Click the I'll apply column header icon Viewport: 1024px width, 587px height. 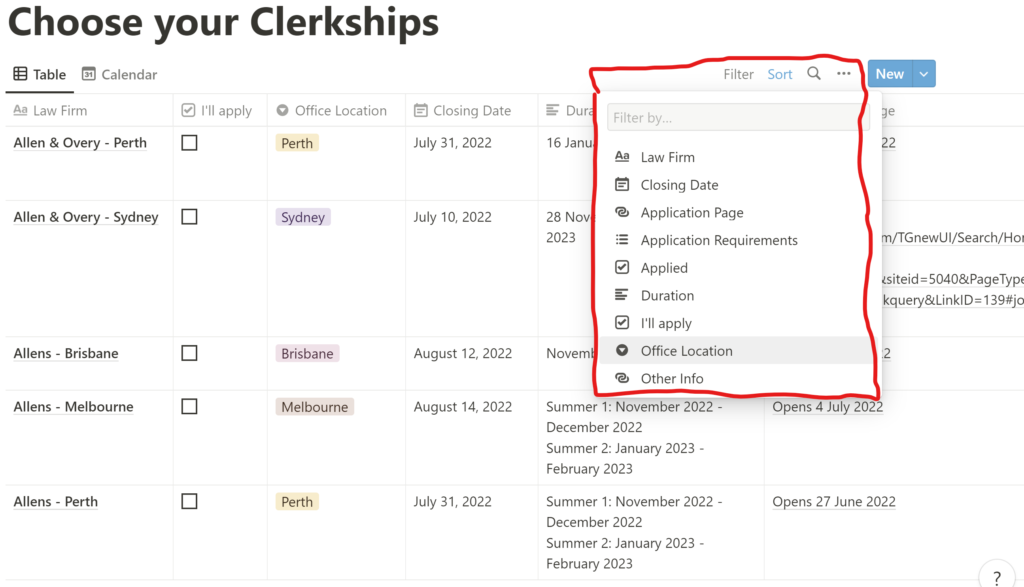[x=188, y=110]
